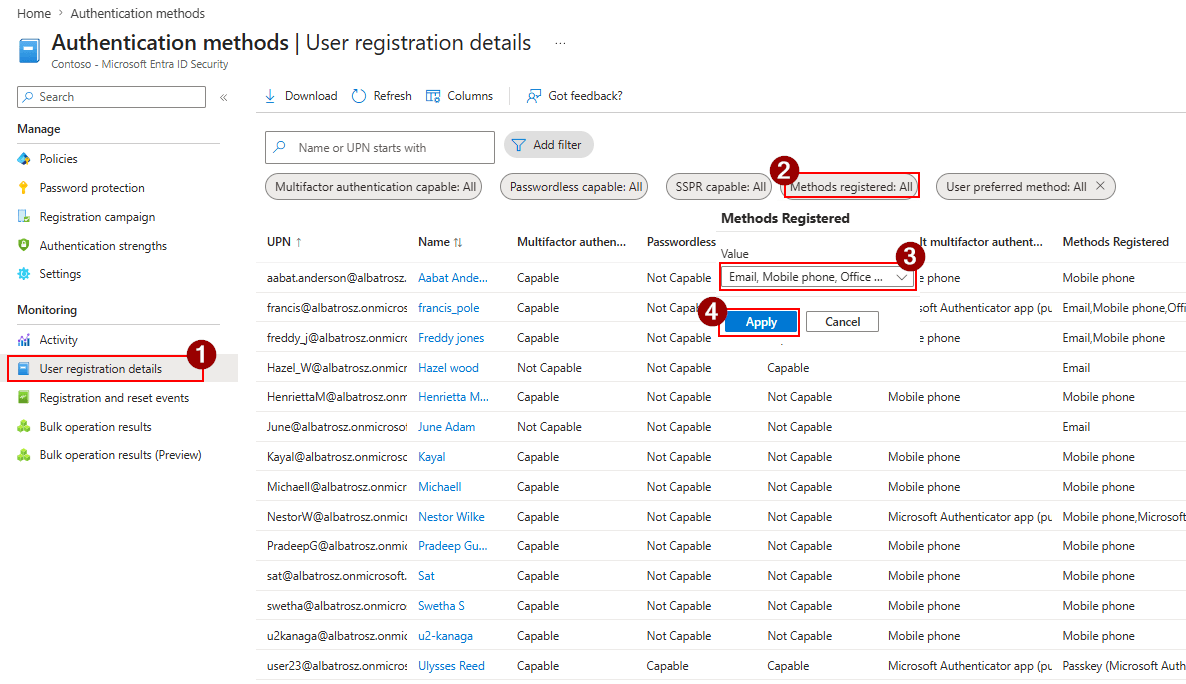Open user Aabat Anderson link
Screen dimensions: 1186x684
pos(452,278)
